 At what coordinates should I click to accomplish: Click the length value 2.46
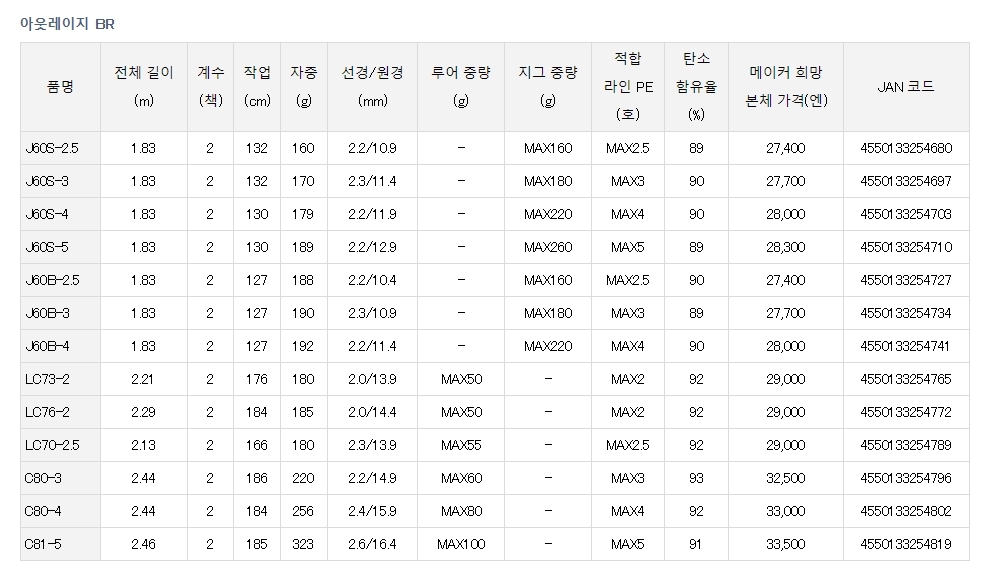143,544
